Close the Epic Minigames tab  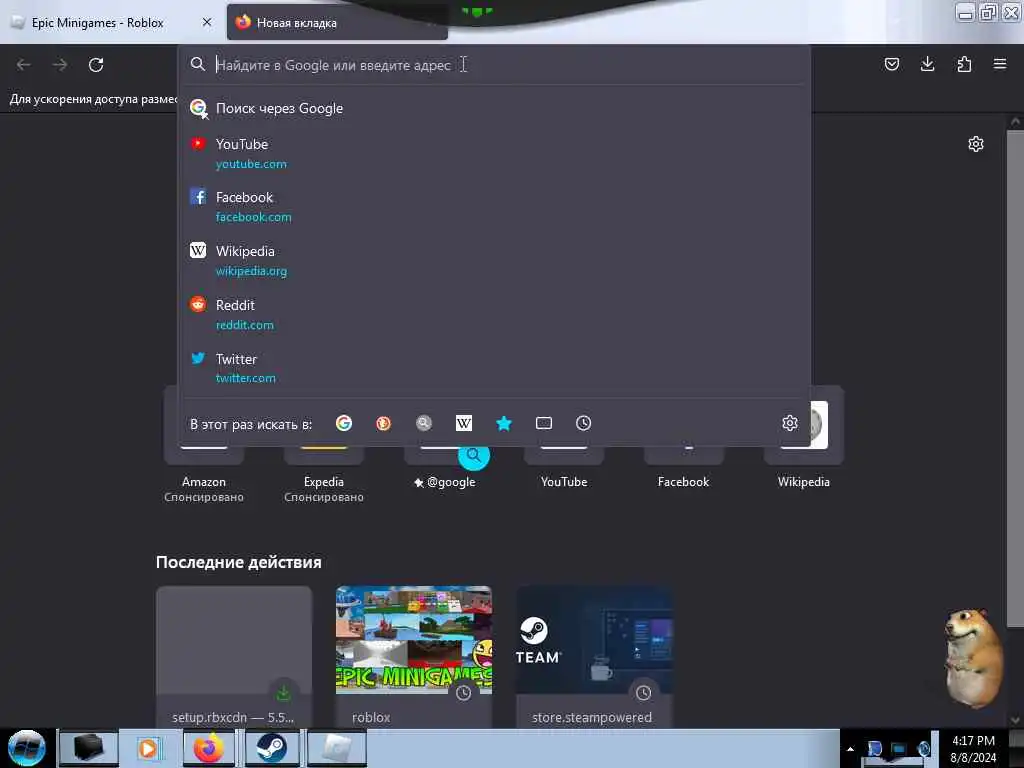[x=207, y=22]
